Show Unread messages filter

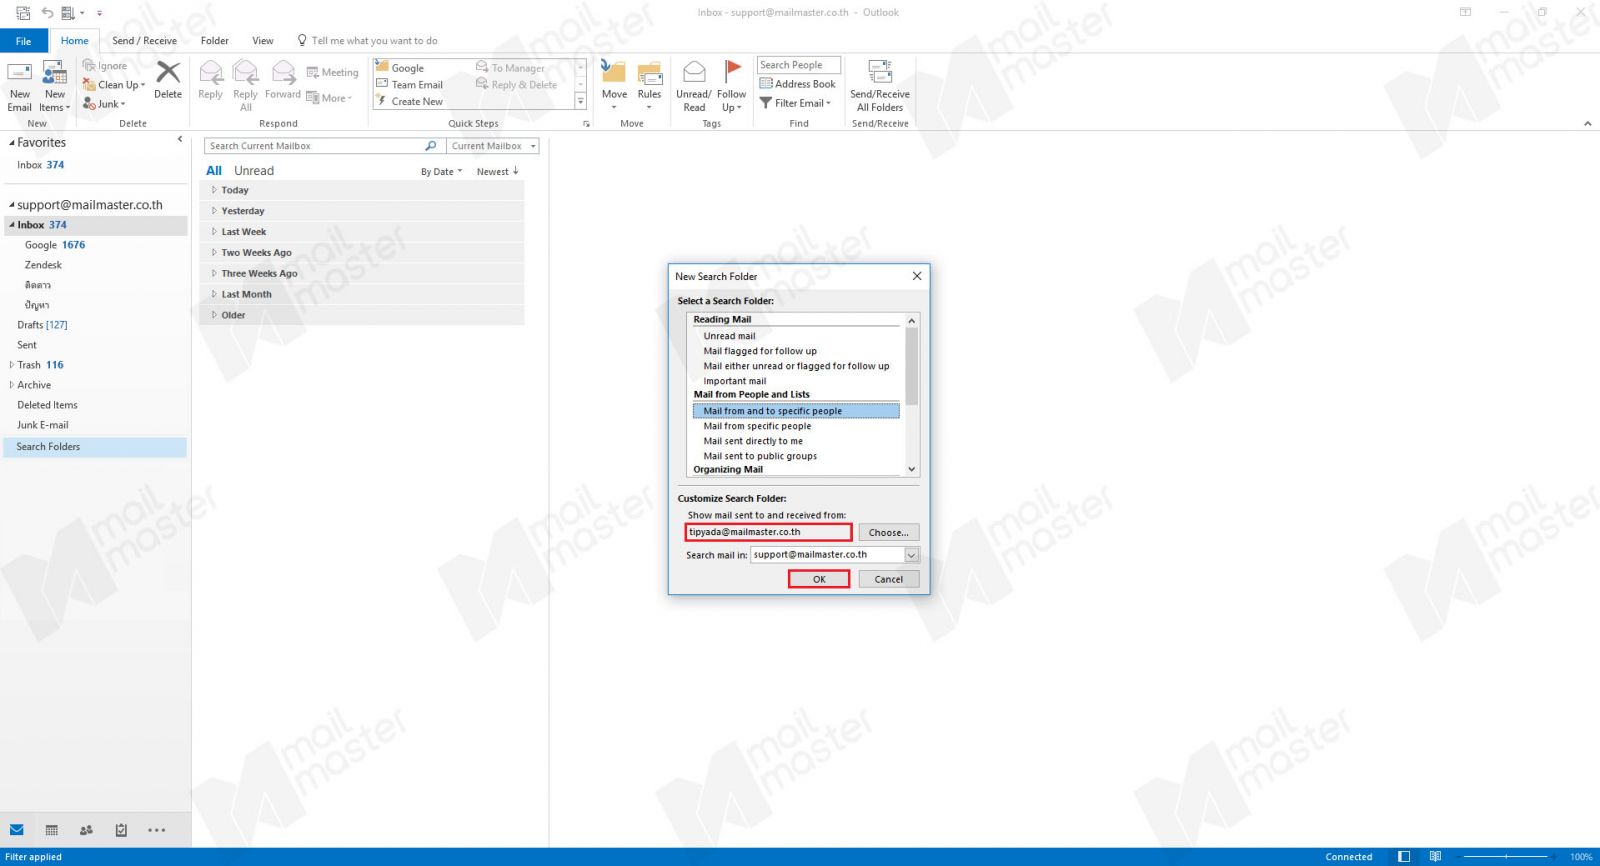point(254,171)
